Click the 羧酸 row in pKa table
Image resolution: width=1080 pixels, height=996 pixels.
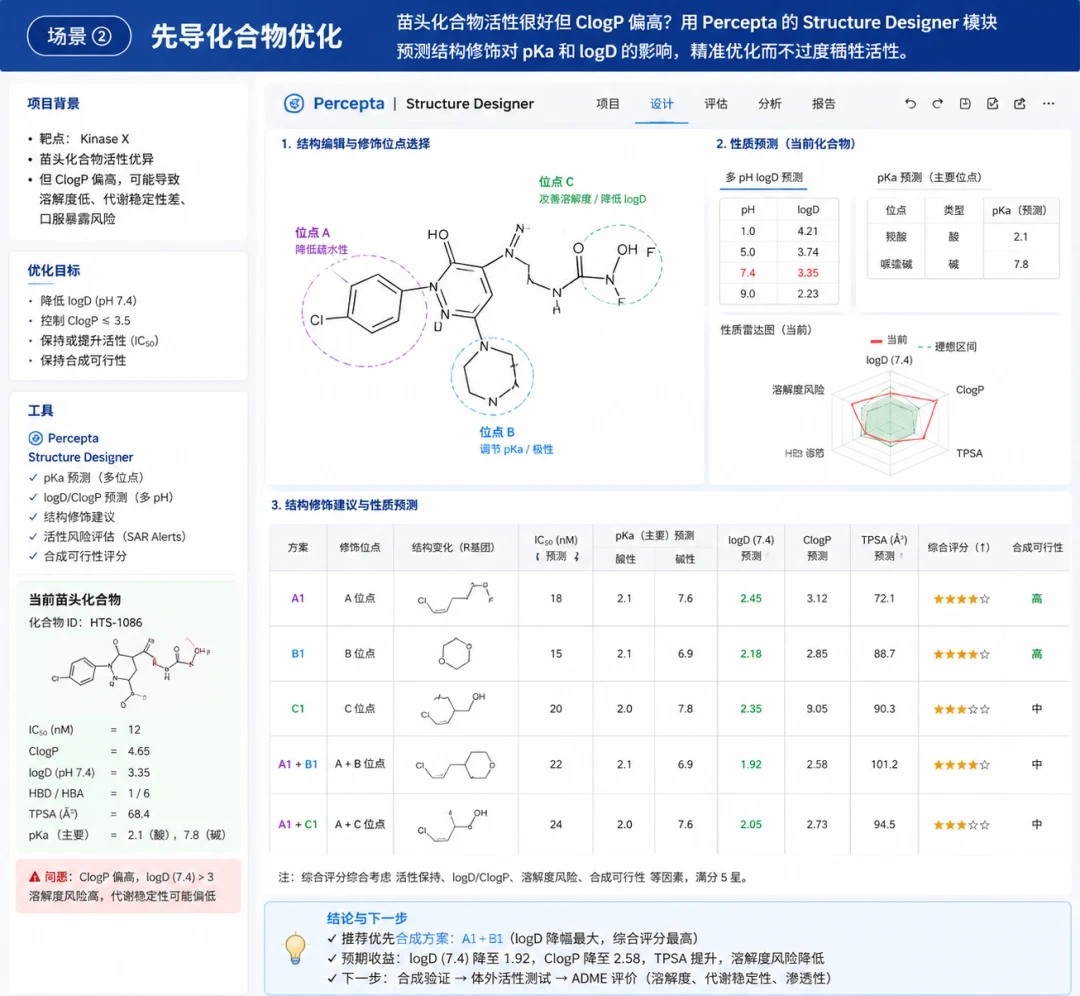coord(963,236)
